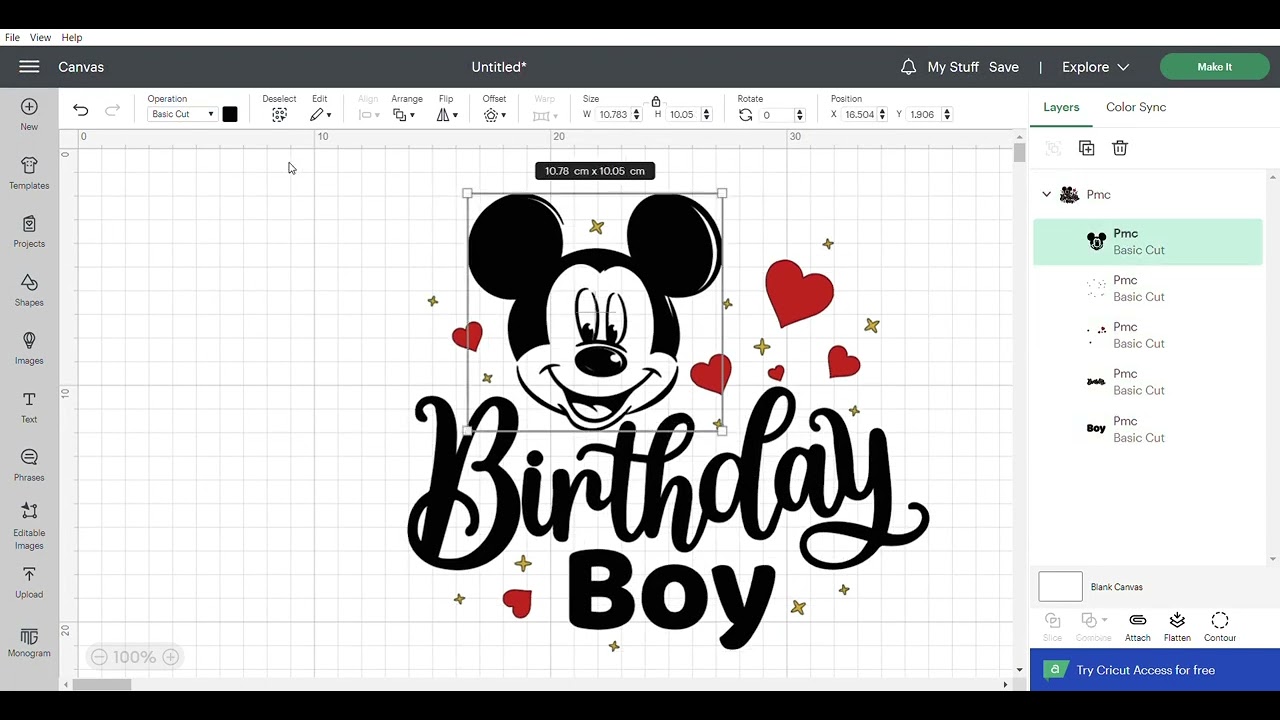Open the Shapes tool
This screenshot has width=1280, height=720.
29,290
